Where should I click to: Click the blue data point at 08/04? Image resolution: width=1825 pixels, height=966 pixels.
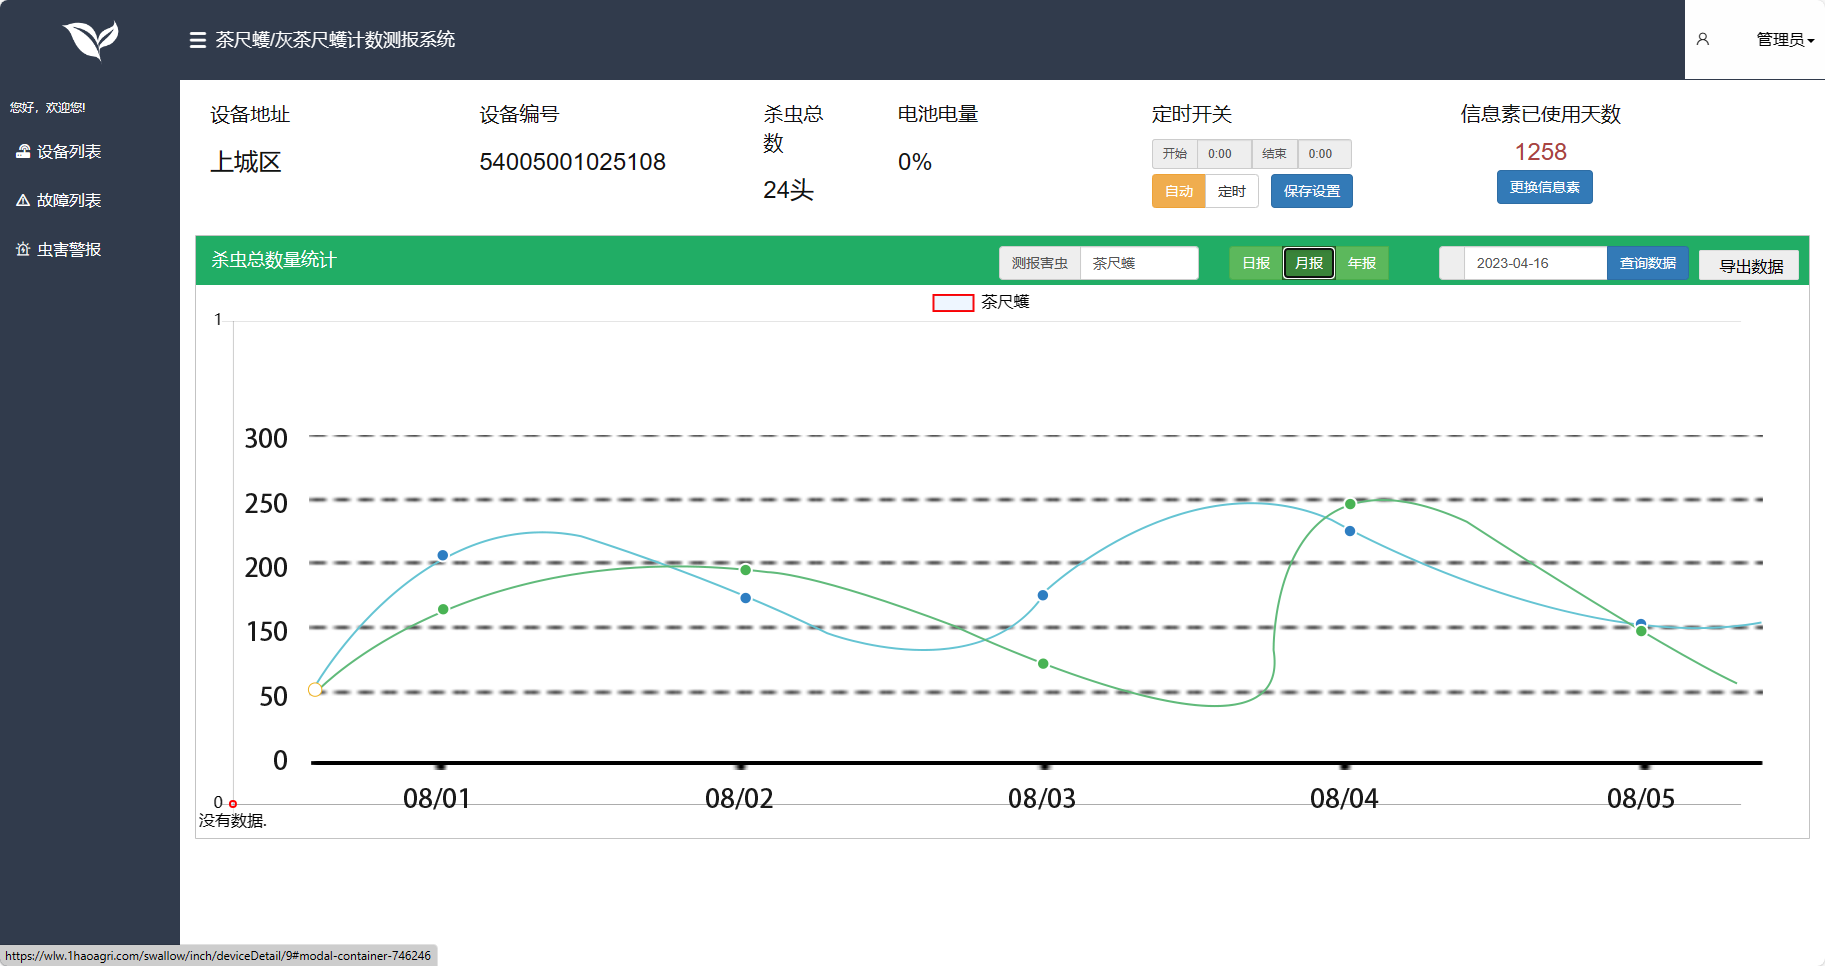tap(1350, 531)
